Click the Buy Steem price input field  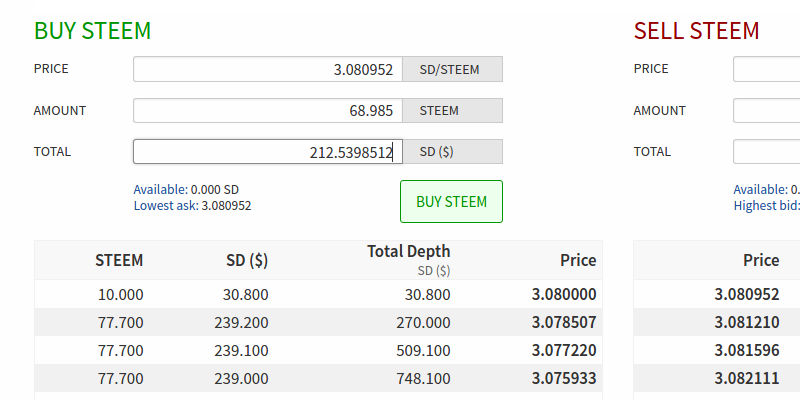pyautogui.click(x=268, y=69)
